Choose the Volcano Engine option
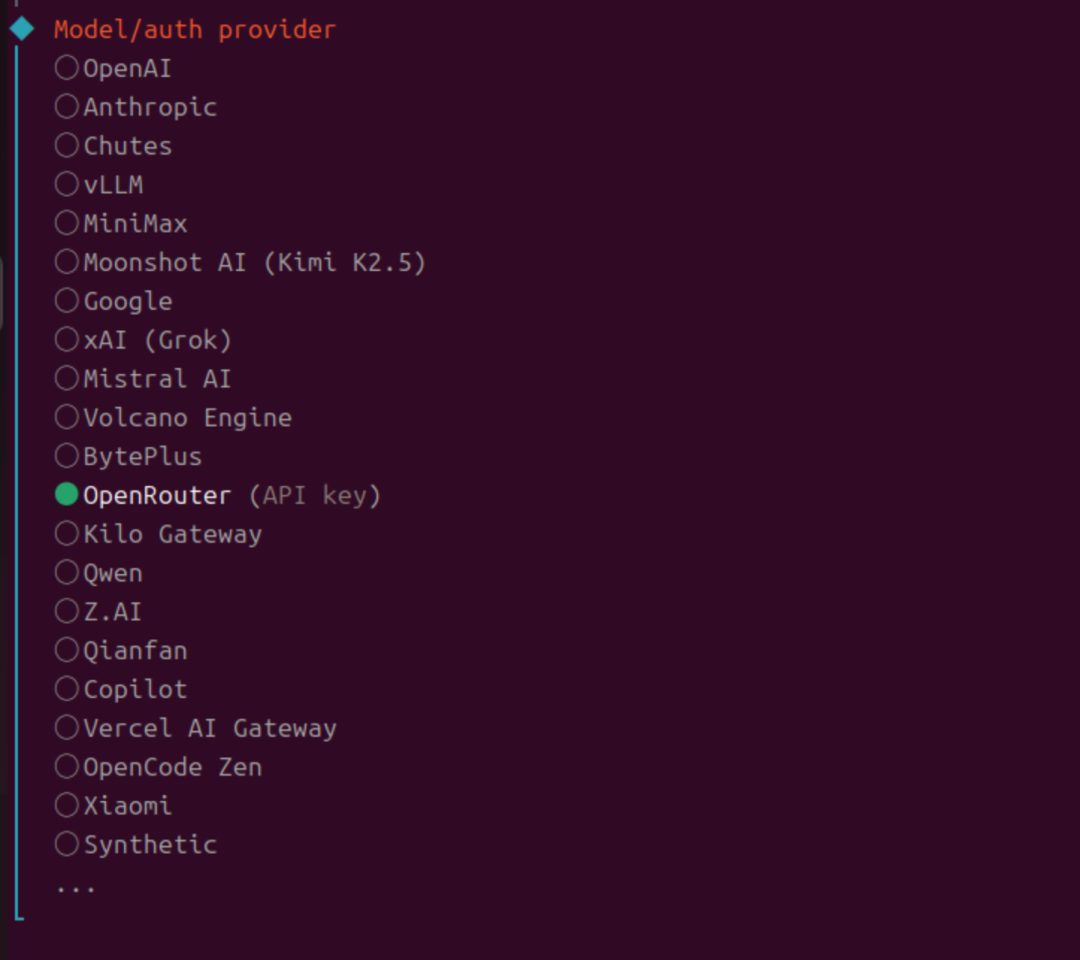The width and height of the screenshot is (1080, 960). (67, 417)
